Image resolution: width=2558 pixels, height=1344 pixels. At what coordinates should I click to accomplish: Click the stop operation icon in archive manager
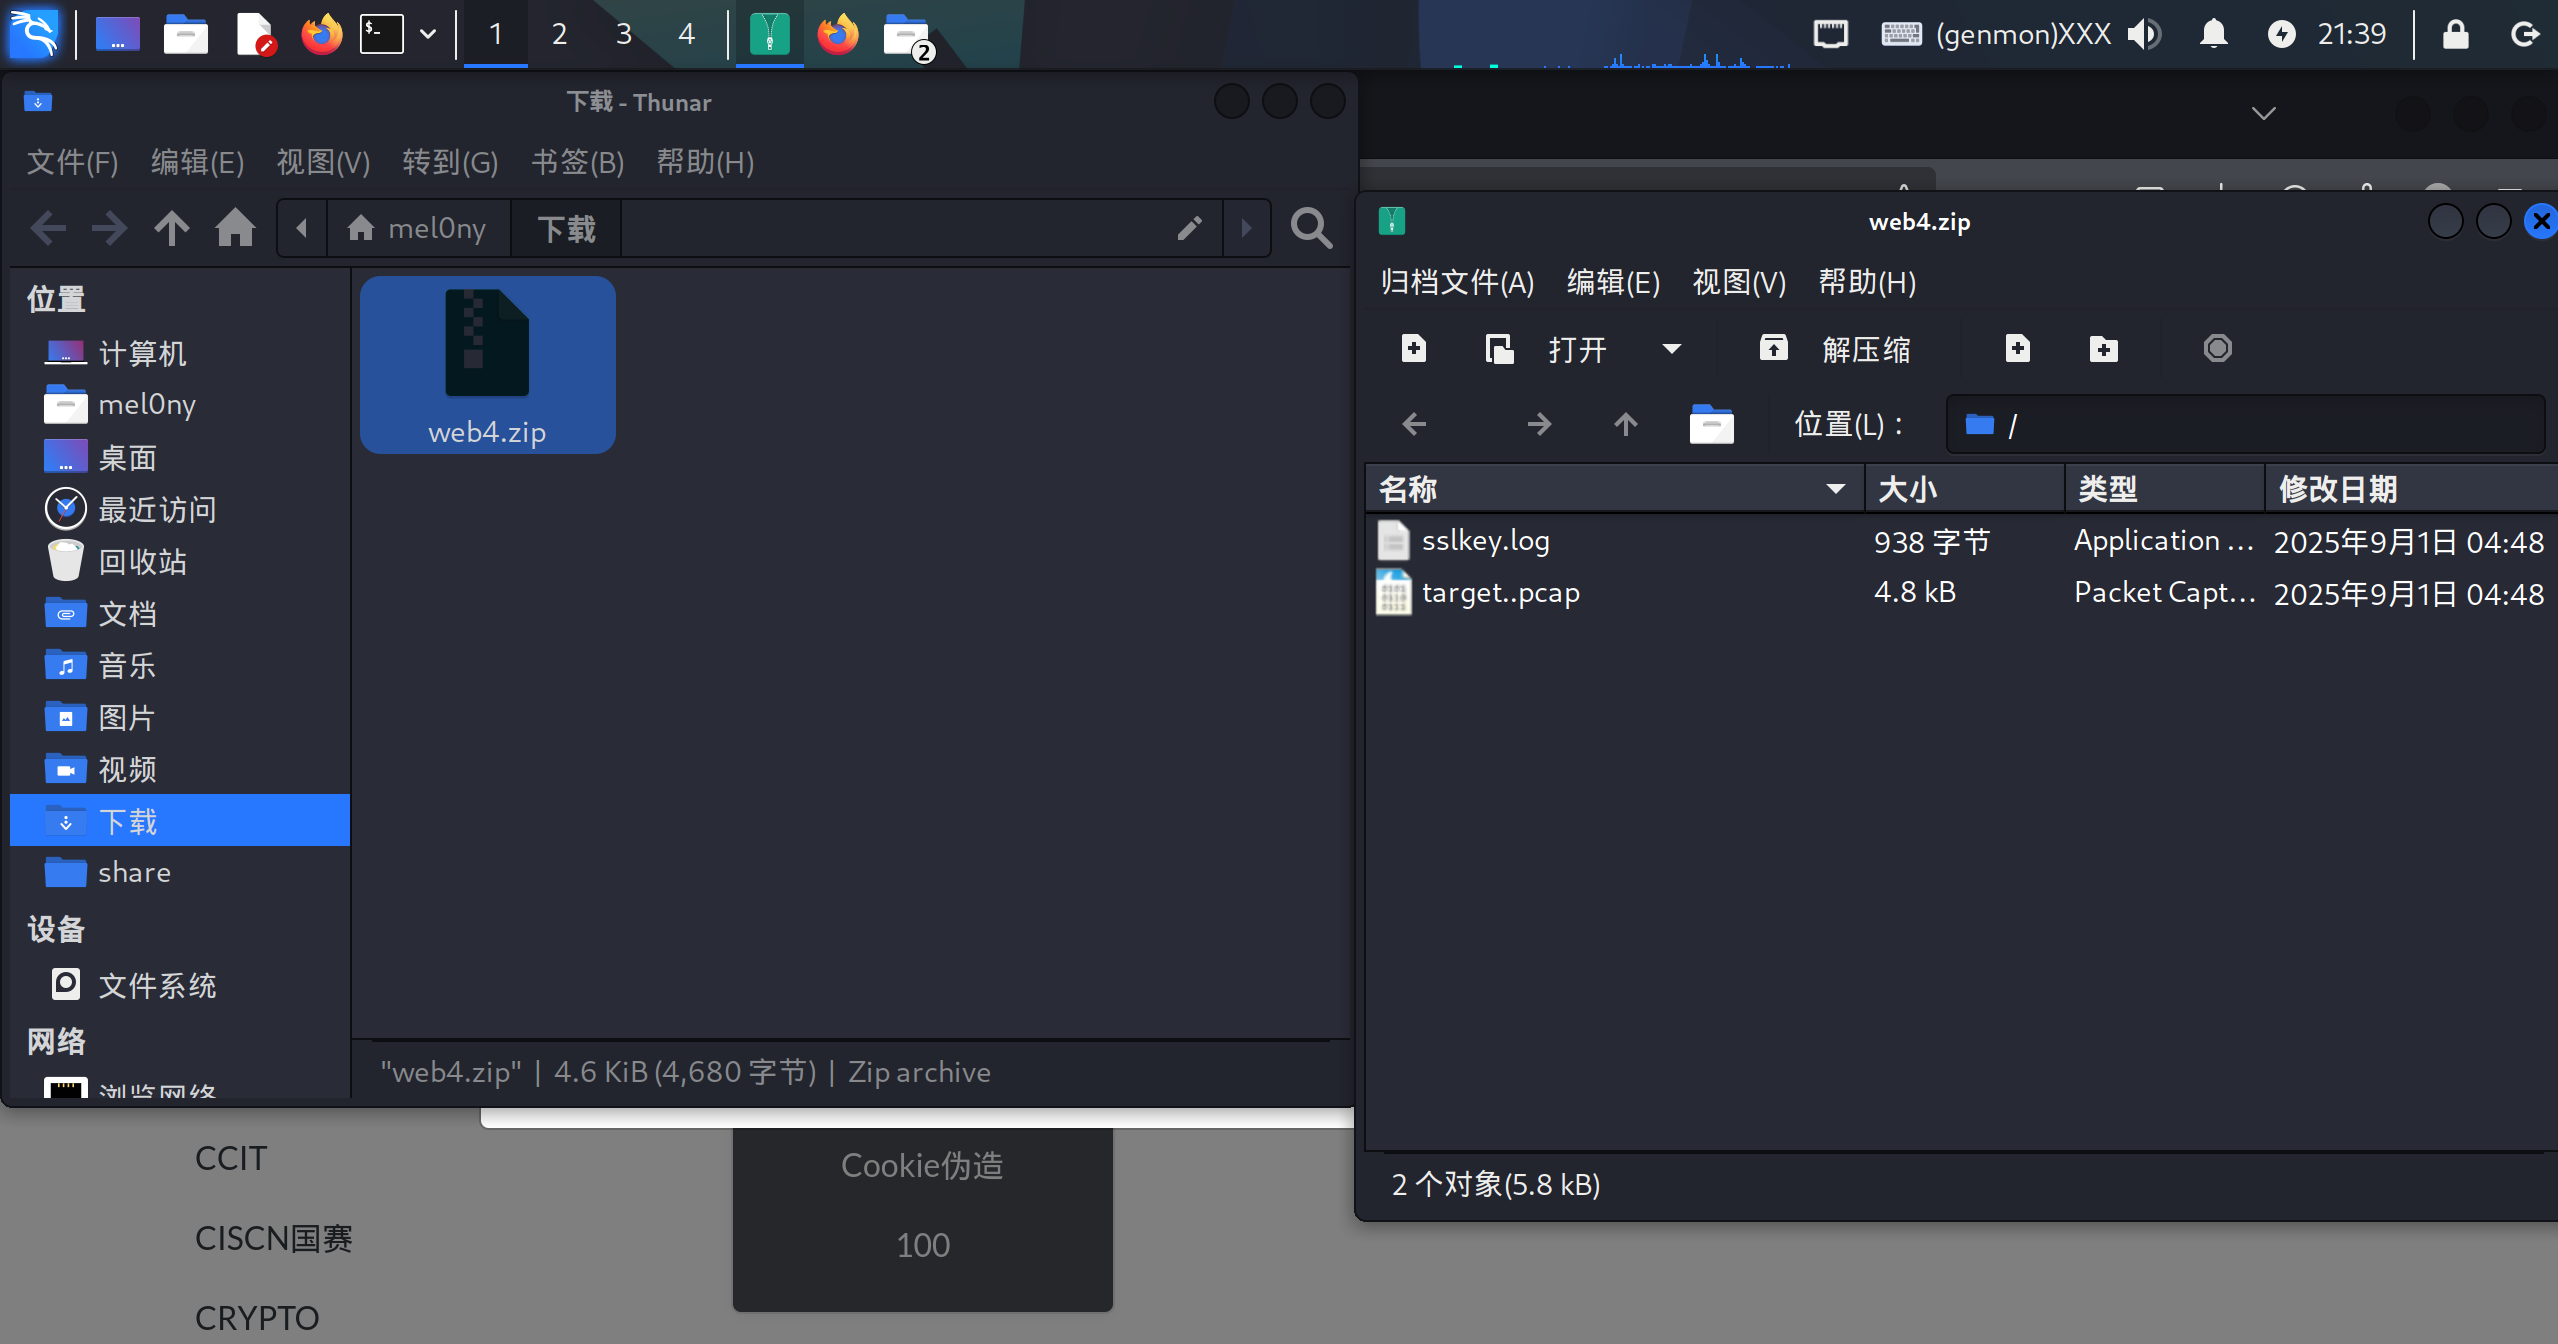click(2217, 349)
